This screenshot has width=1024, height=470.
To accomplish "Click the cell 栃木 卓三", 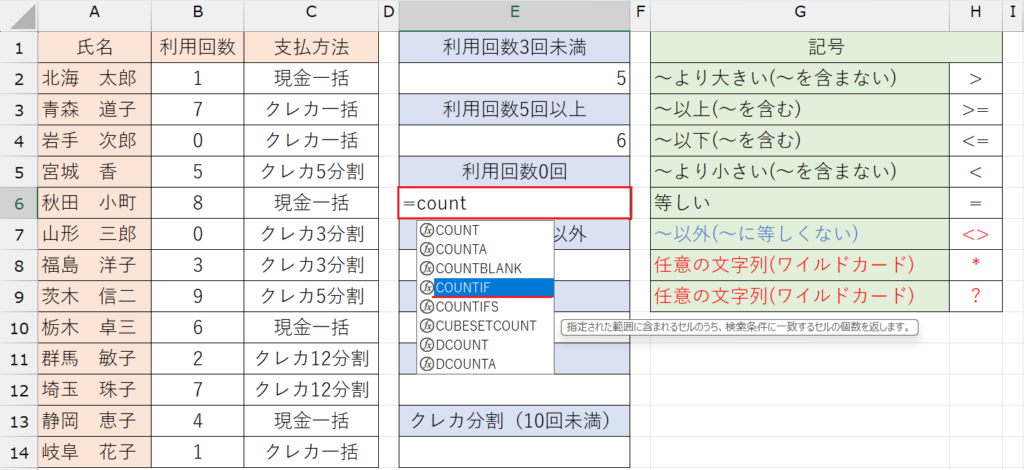I will pos(95,327).
